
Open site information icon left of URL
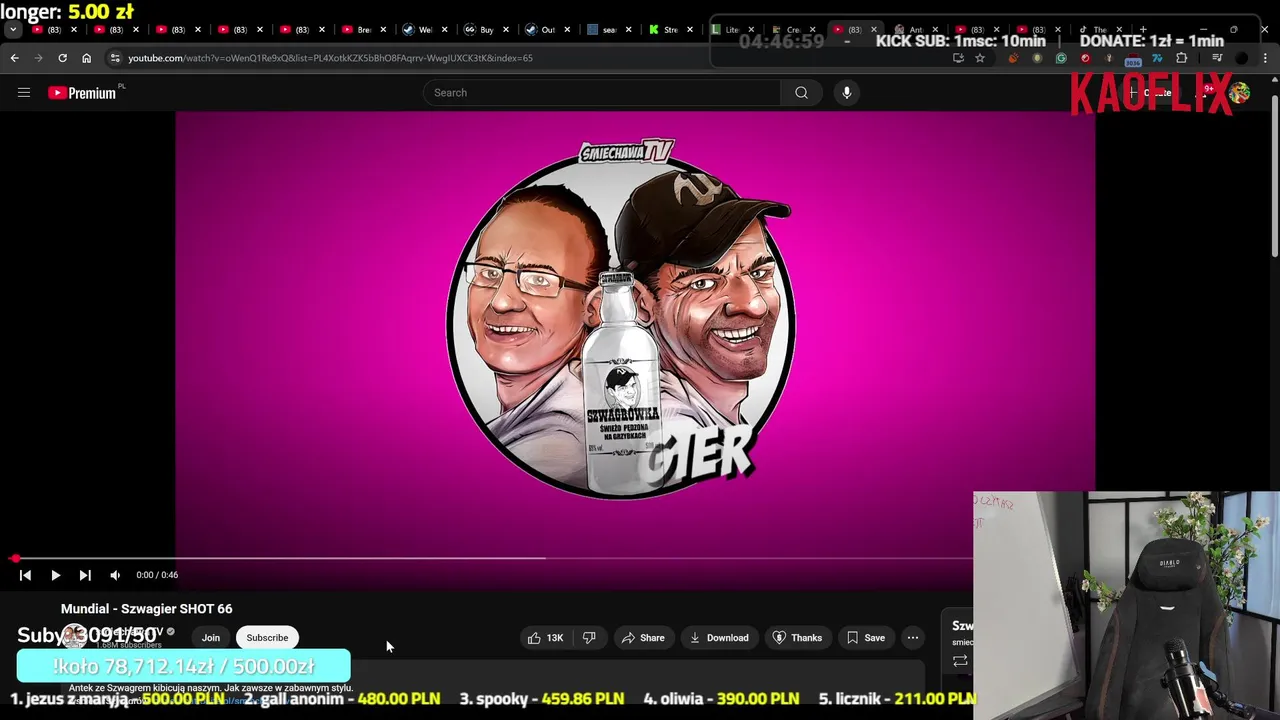pos(115,58)
